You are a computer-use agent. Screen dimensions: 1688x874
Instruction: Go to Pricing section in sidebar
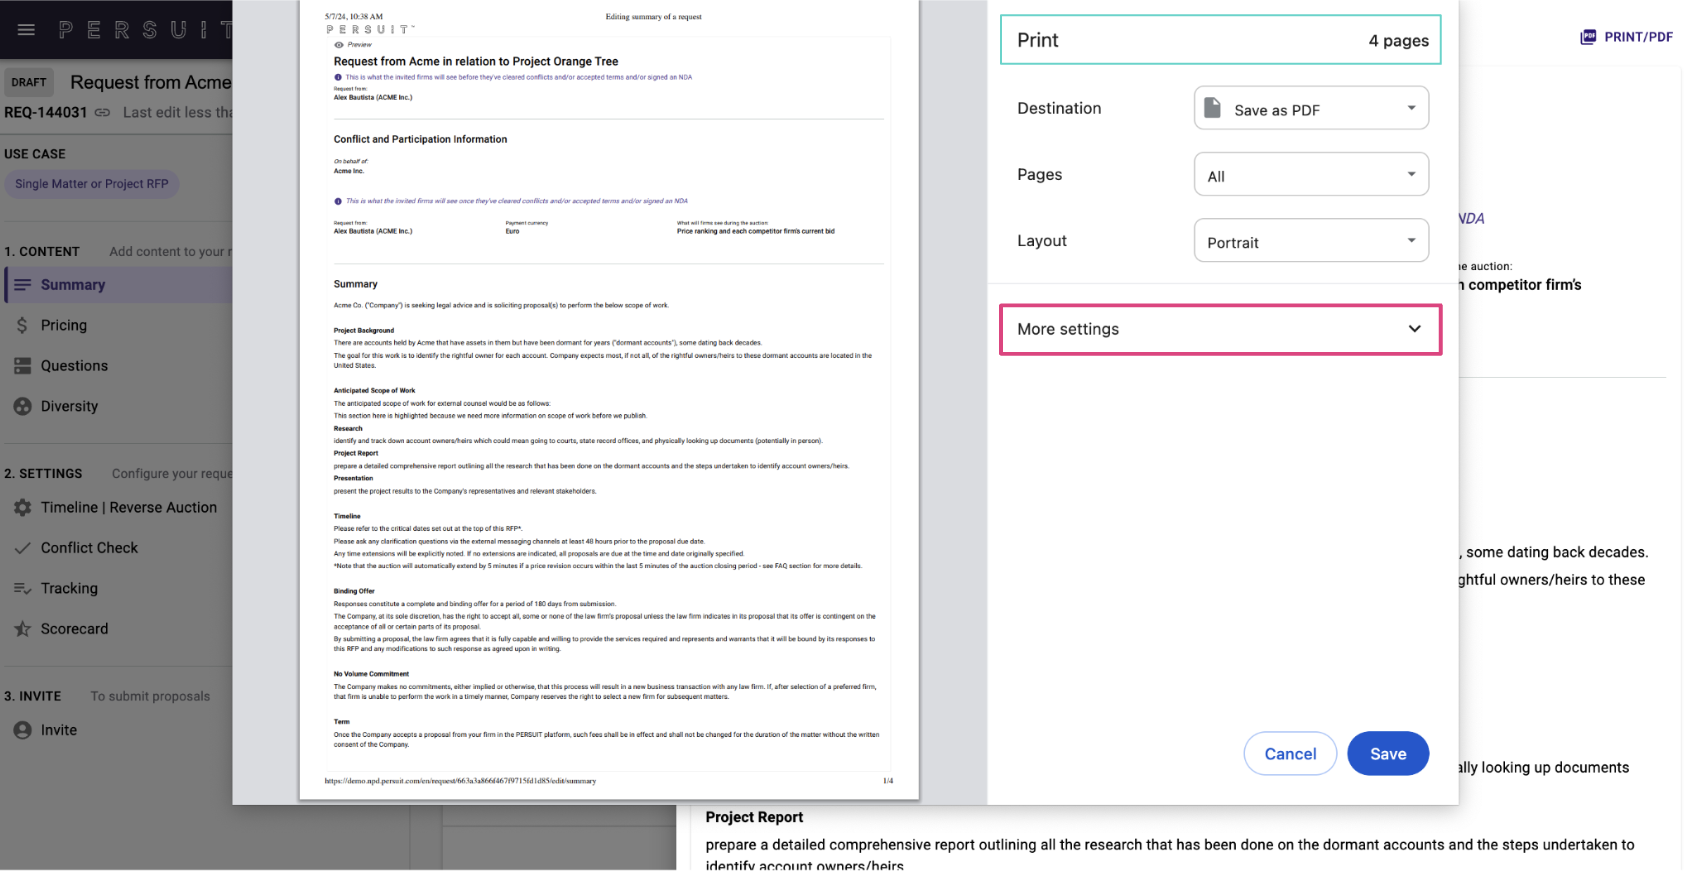[x=64, y=325]
